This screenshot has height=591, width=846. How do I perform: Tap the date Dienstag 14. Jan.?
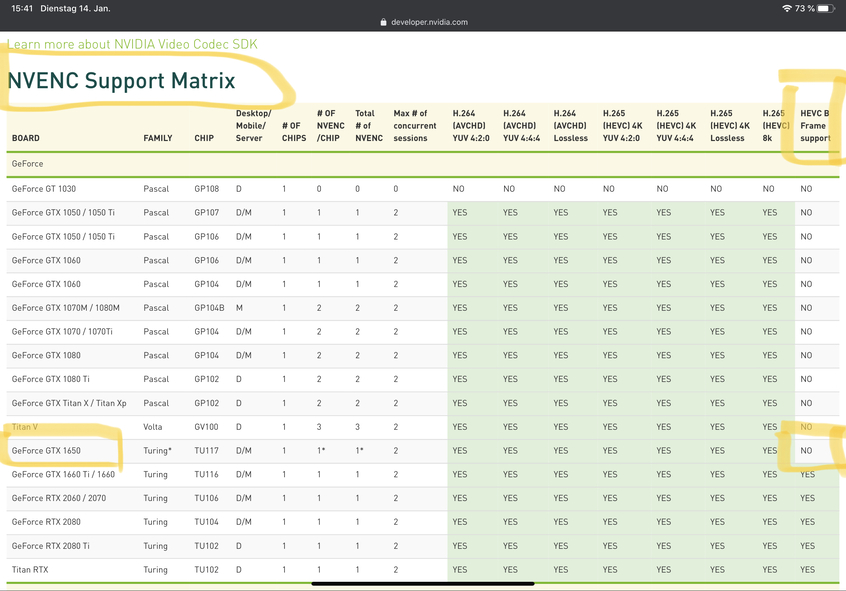coord(76,9)
